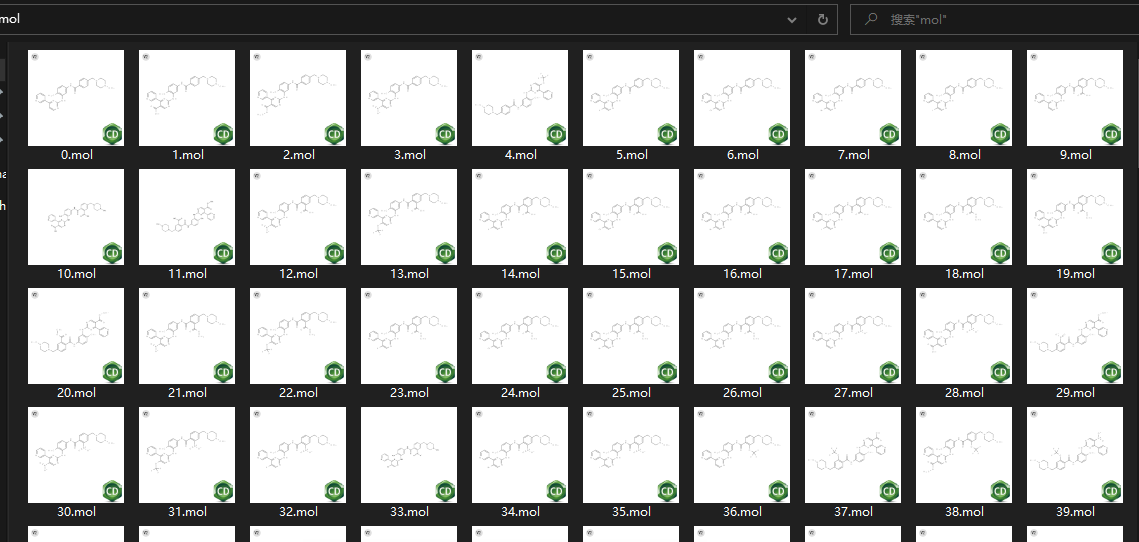1139x542 pixels.
Task: Click the 31.mol molecule thumbnail
Action: point(187,455)
